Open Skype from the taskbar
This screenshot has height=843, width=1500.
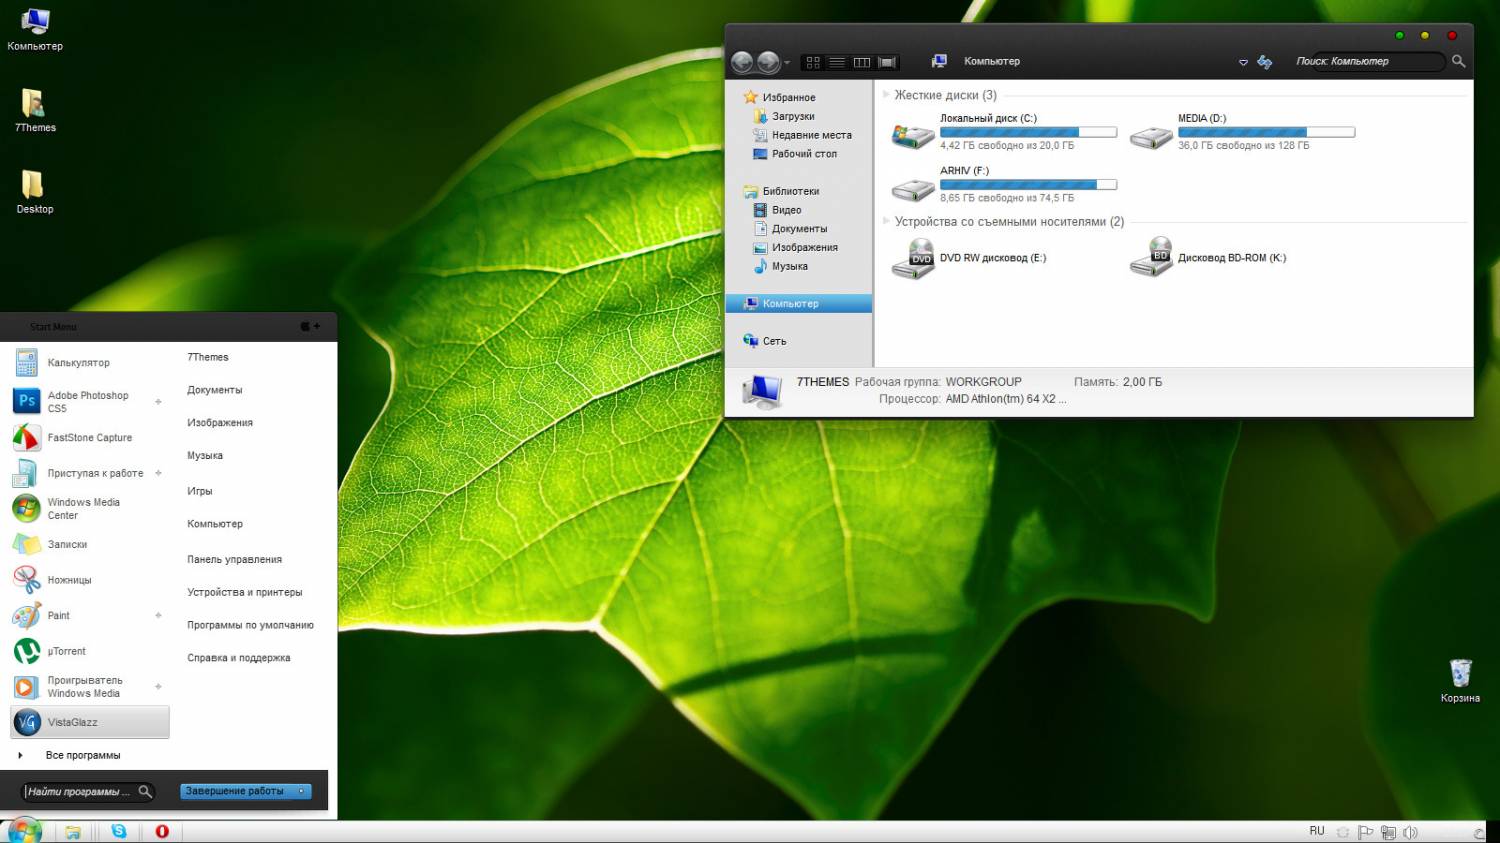119,831
